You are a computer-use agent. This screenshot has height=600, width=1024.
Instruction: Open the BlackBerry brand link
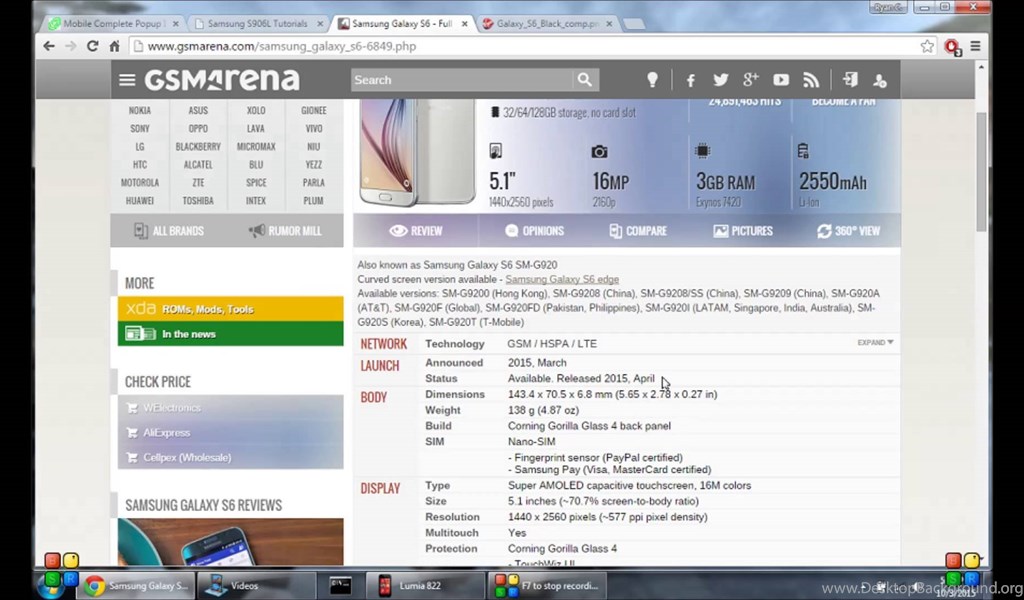pos(198,147)
